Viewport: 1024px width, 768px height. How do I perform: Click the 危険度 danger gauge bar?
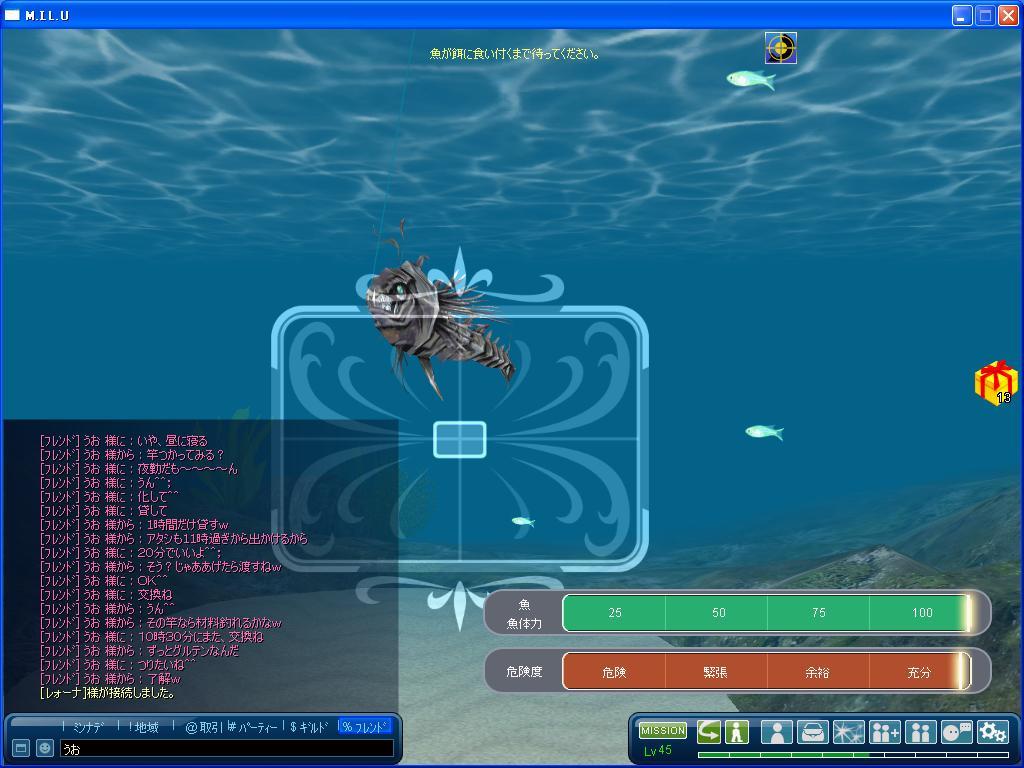[x=767, y=671]
